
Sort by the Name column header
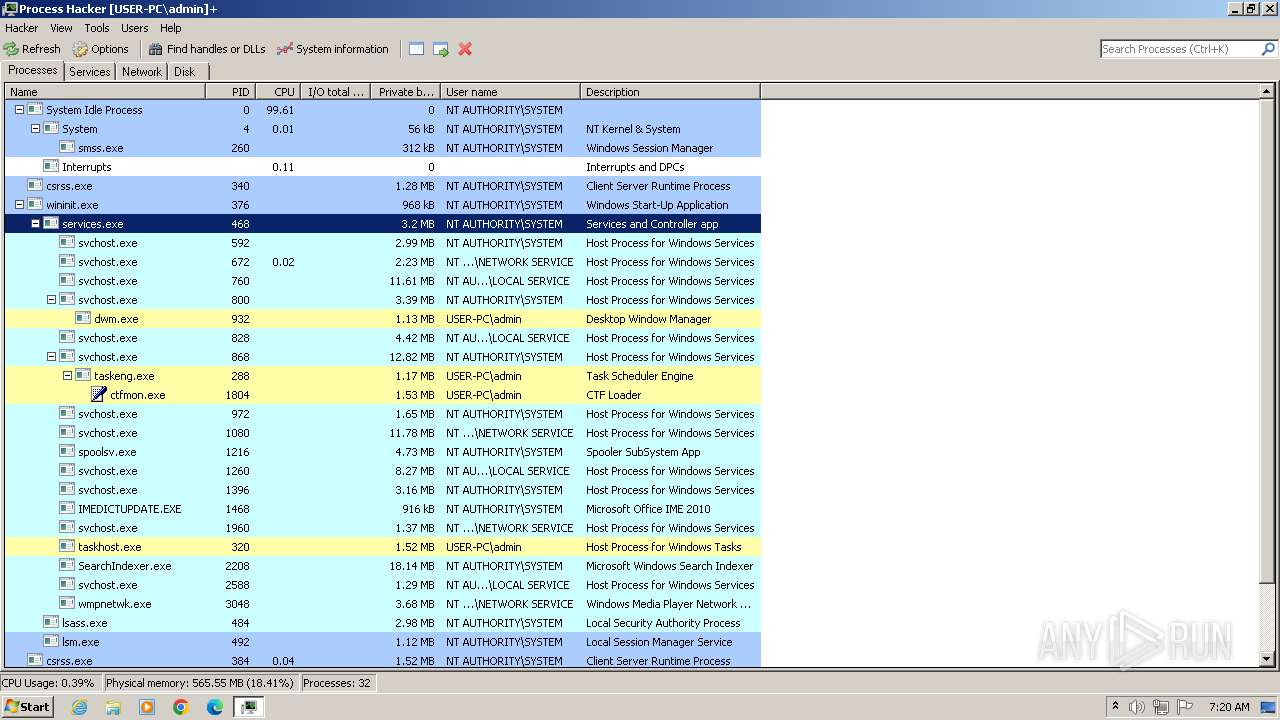[x=105, y=92]
